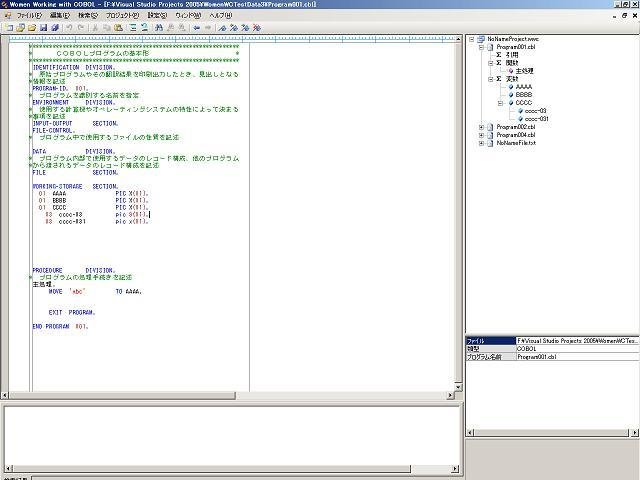Restore the inner document window
The height and width of the screenshot is (480, 640).
point(624,16)
